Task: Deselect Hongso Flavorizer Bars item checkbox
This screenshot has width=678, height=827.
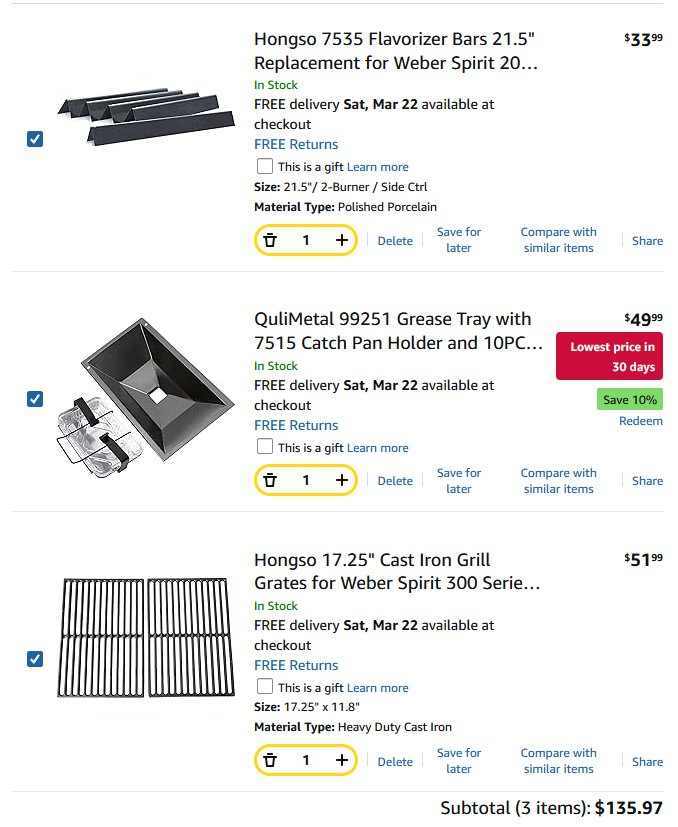Action: (x=35, y=139)
